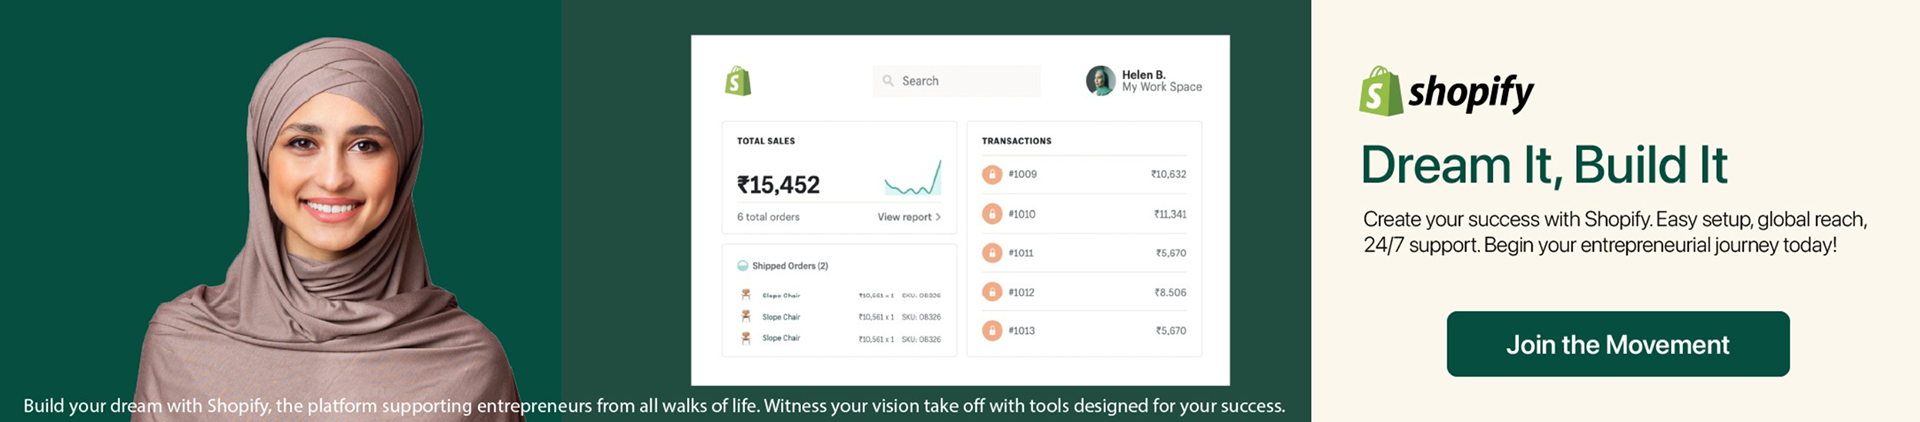Open transaction #1010 label
The height and width of the screenshot is (422, 1920).
pyautogui.click(x=1022, y=214)
